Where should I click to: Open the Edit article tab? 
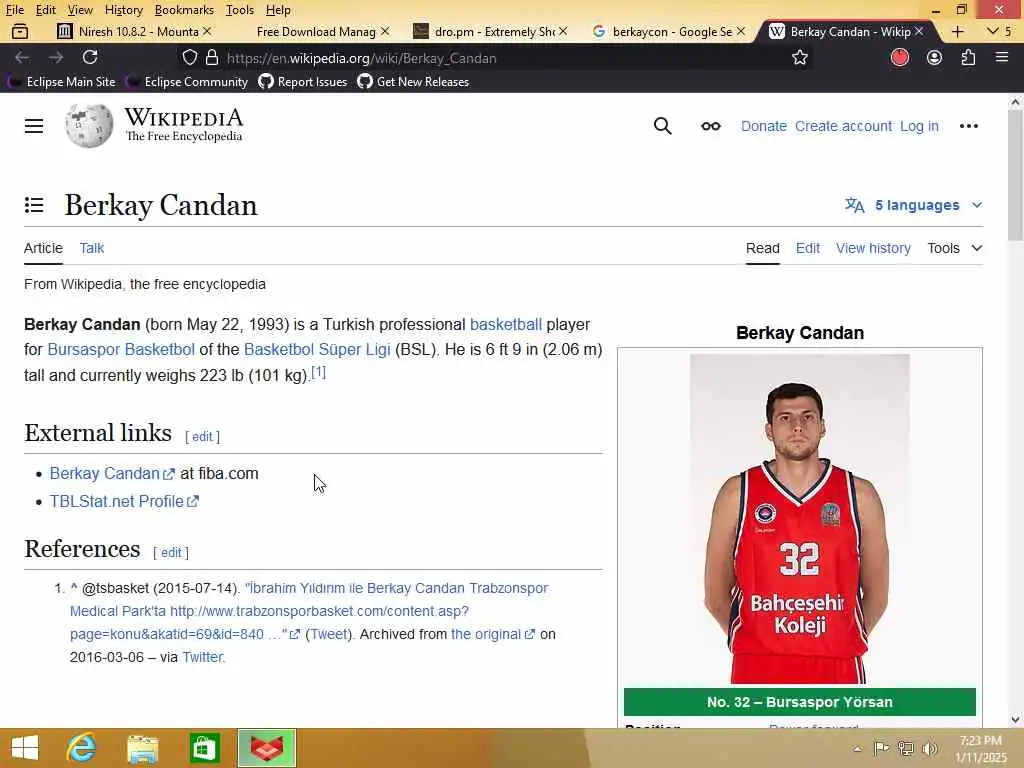click(807, 248)
